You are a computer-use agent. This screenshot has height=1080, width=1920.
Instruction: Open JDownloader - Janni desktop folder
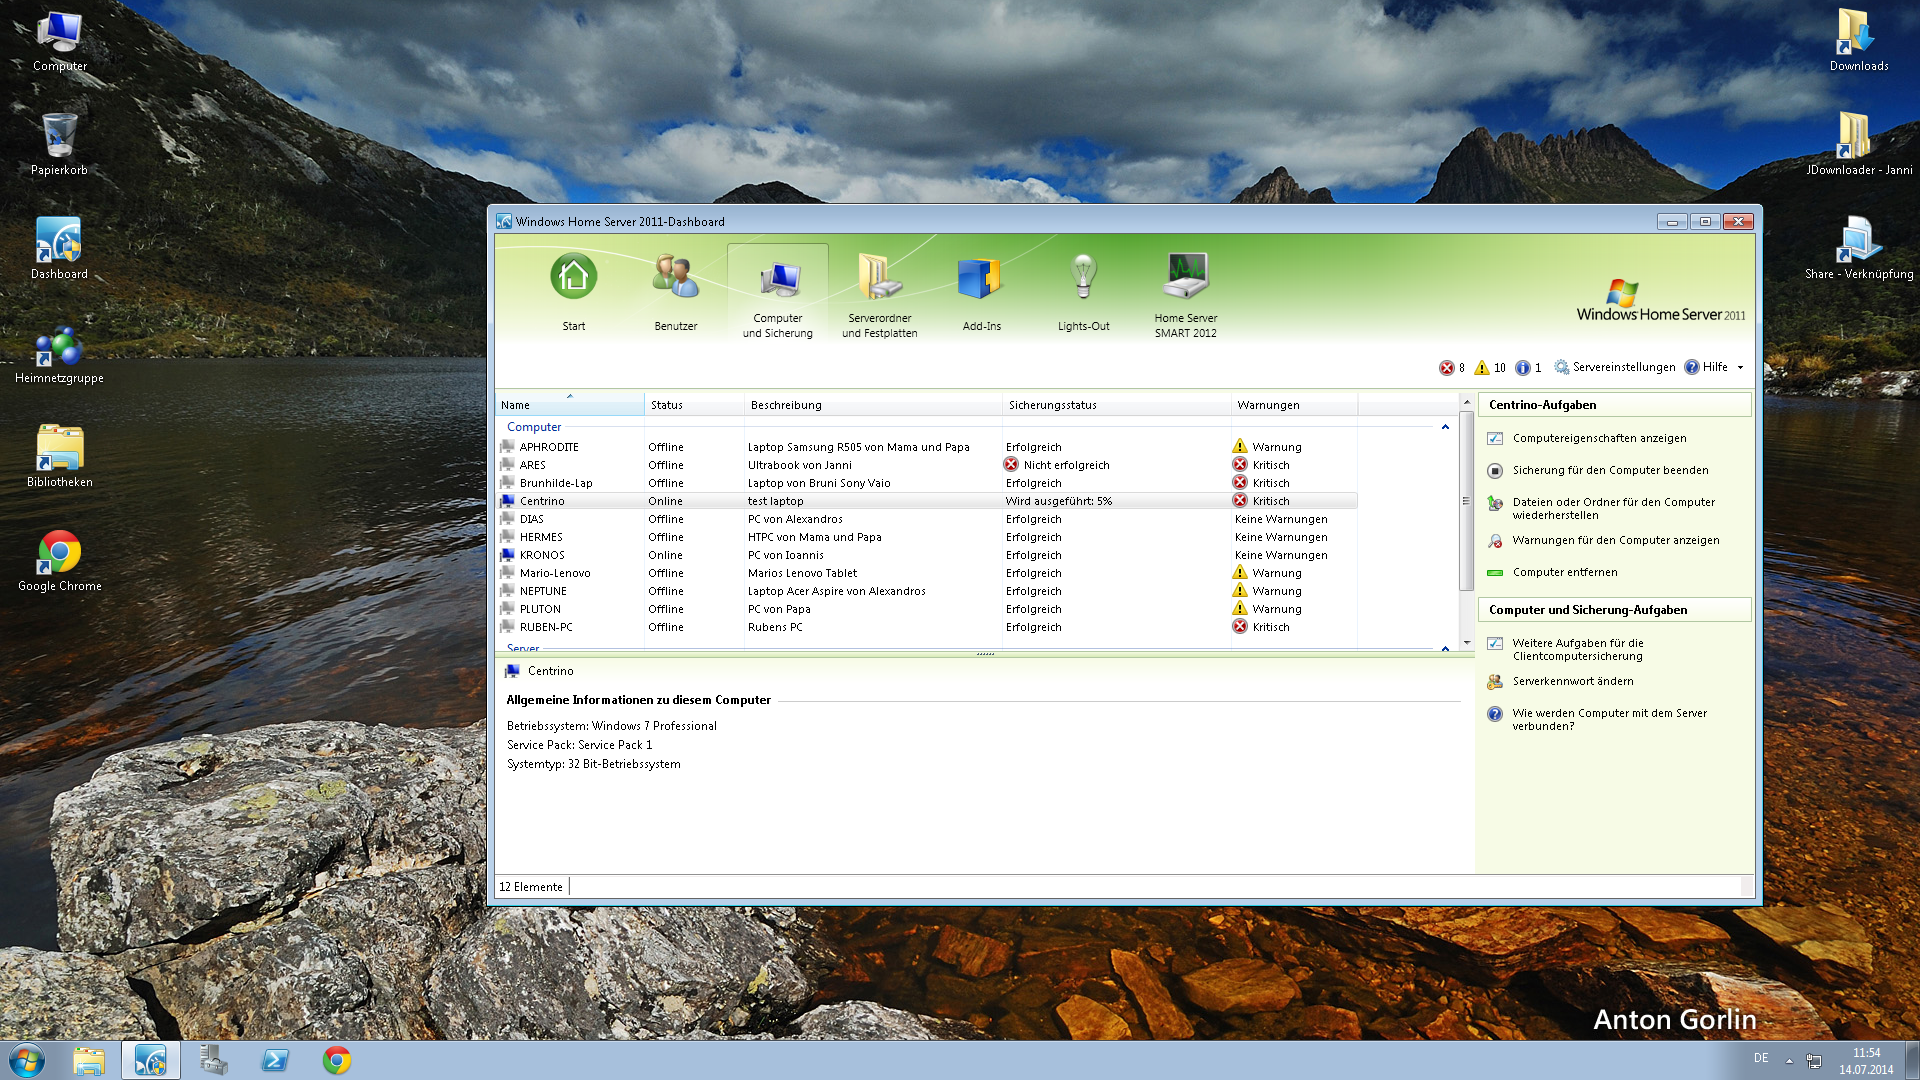click(x=1859, y=145)
